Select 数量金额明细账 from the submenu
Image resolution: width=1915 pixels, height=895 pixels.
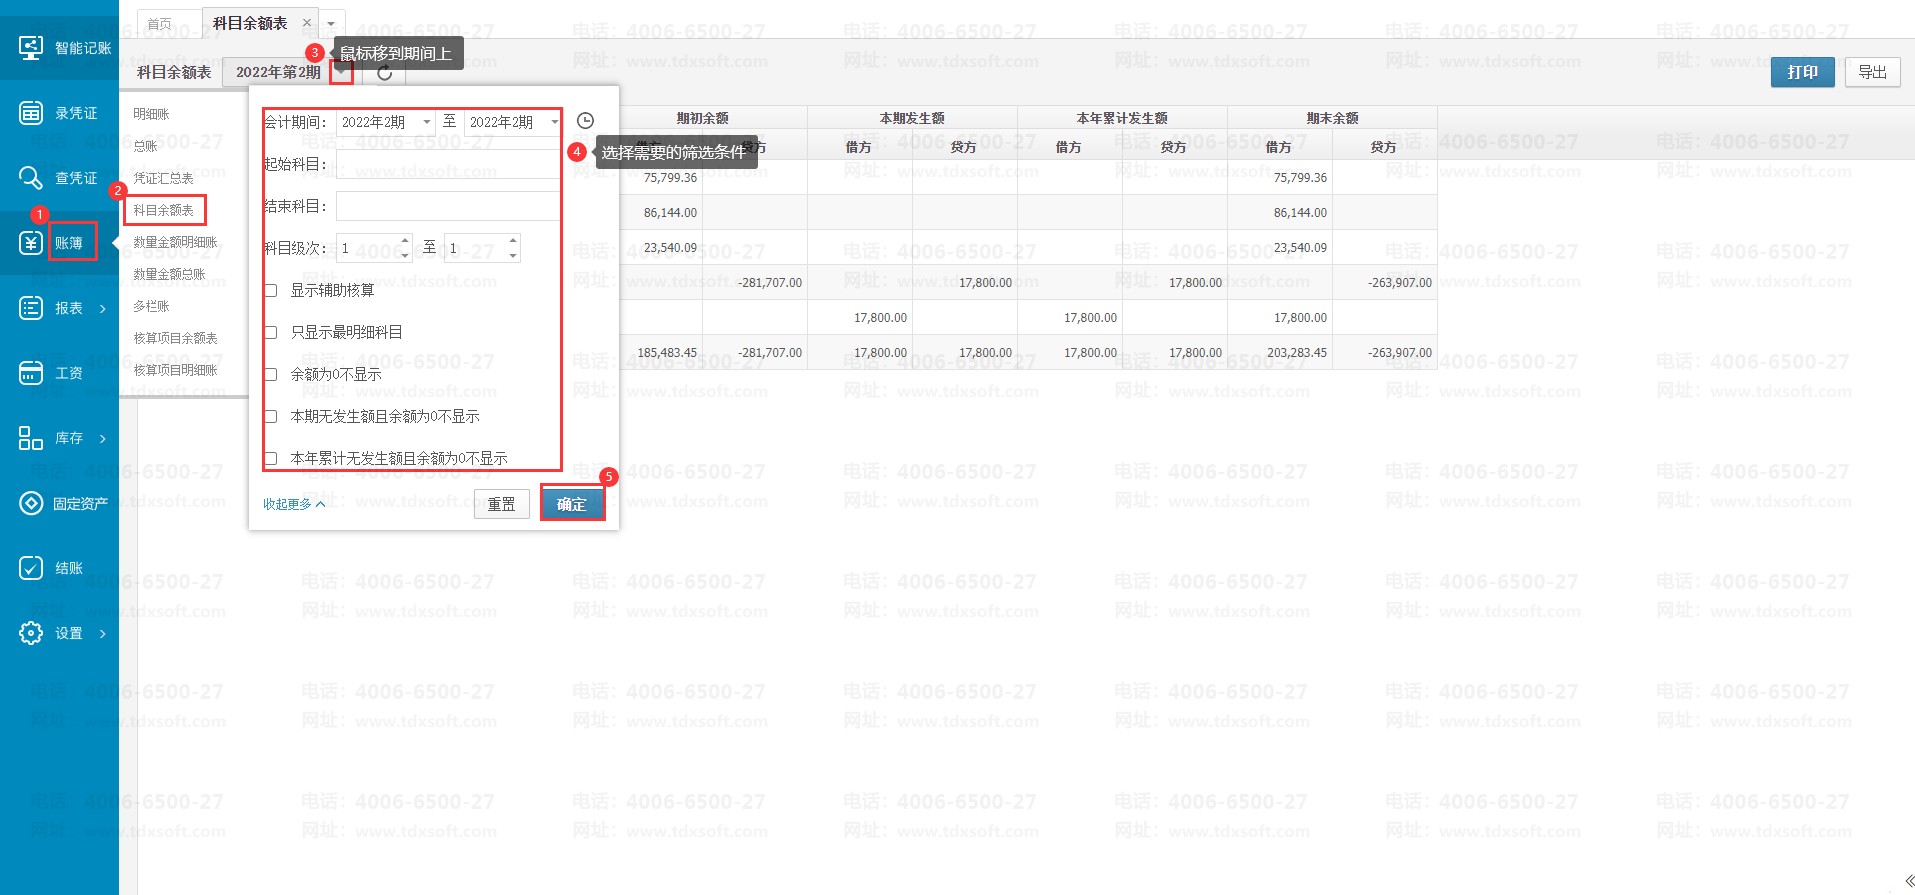pyautogui.click(x=175, y=242)
